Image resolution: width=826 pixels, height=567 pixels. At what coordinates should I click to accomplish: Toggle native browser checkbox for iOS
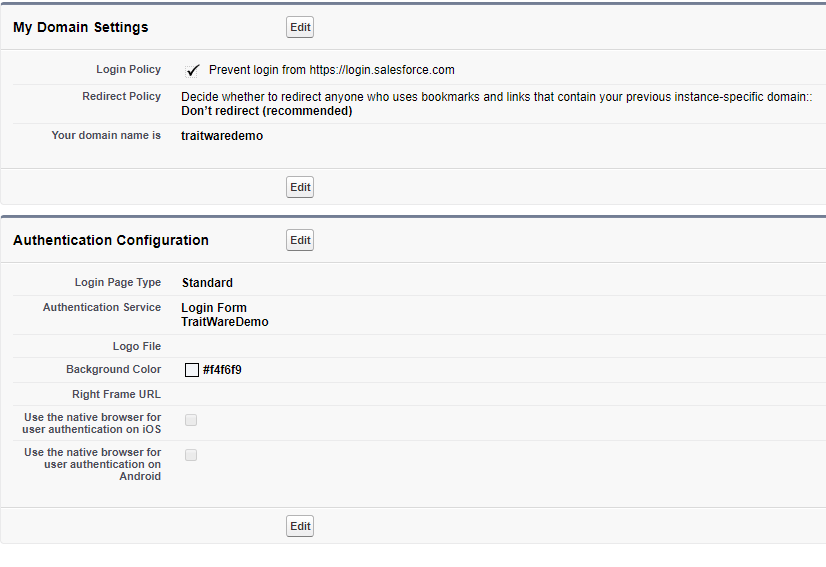[191, 420]
